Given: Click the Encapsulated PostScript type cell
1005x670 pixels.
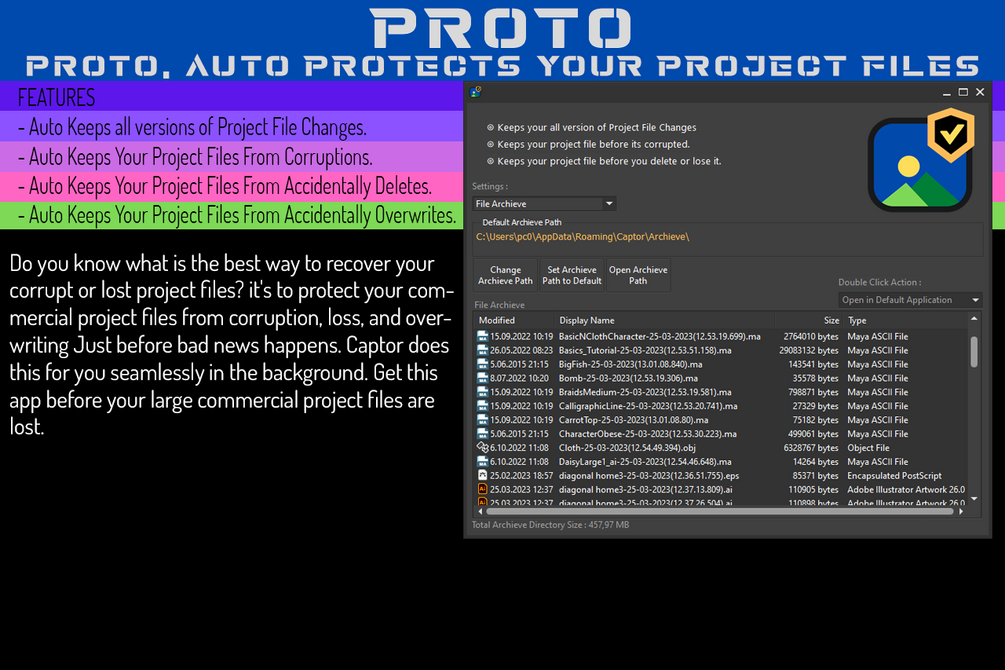Looking at the screenshot, I should point(894,476).
